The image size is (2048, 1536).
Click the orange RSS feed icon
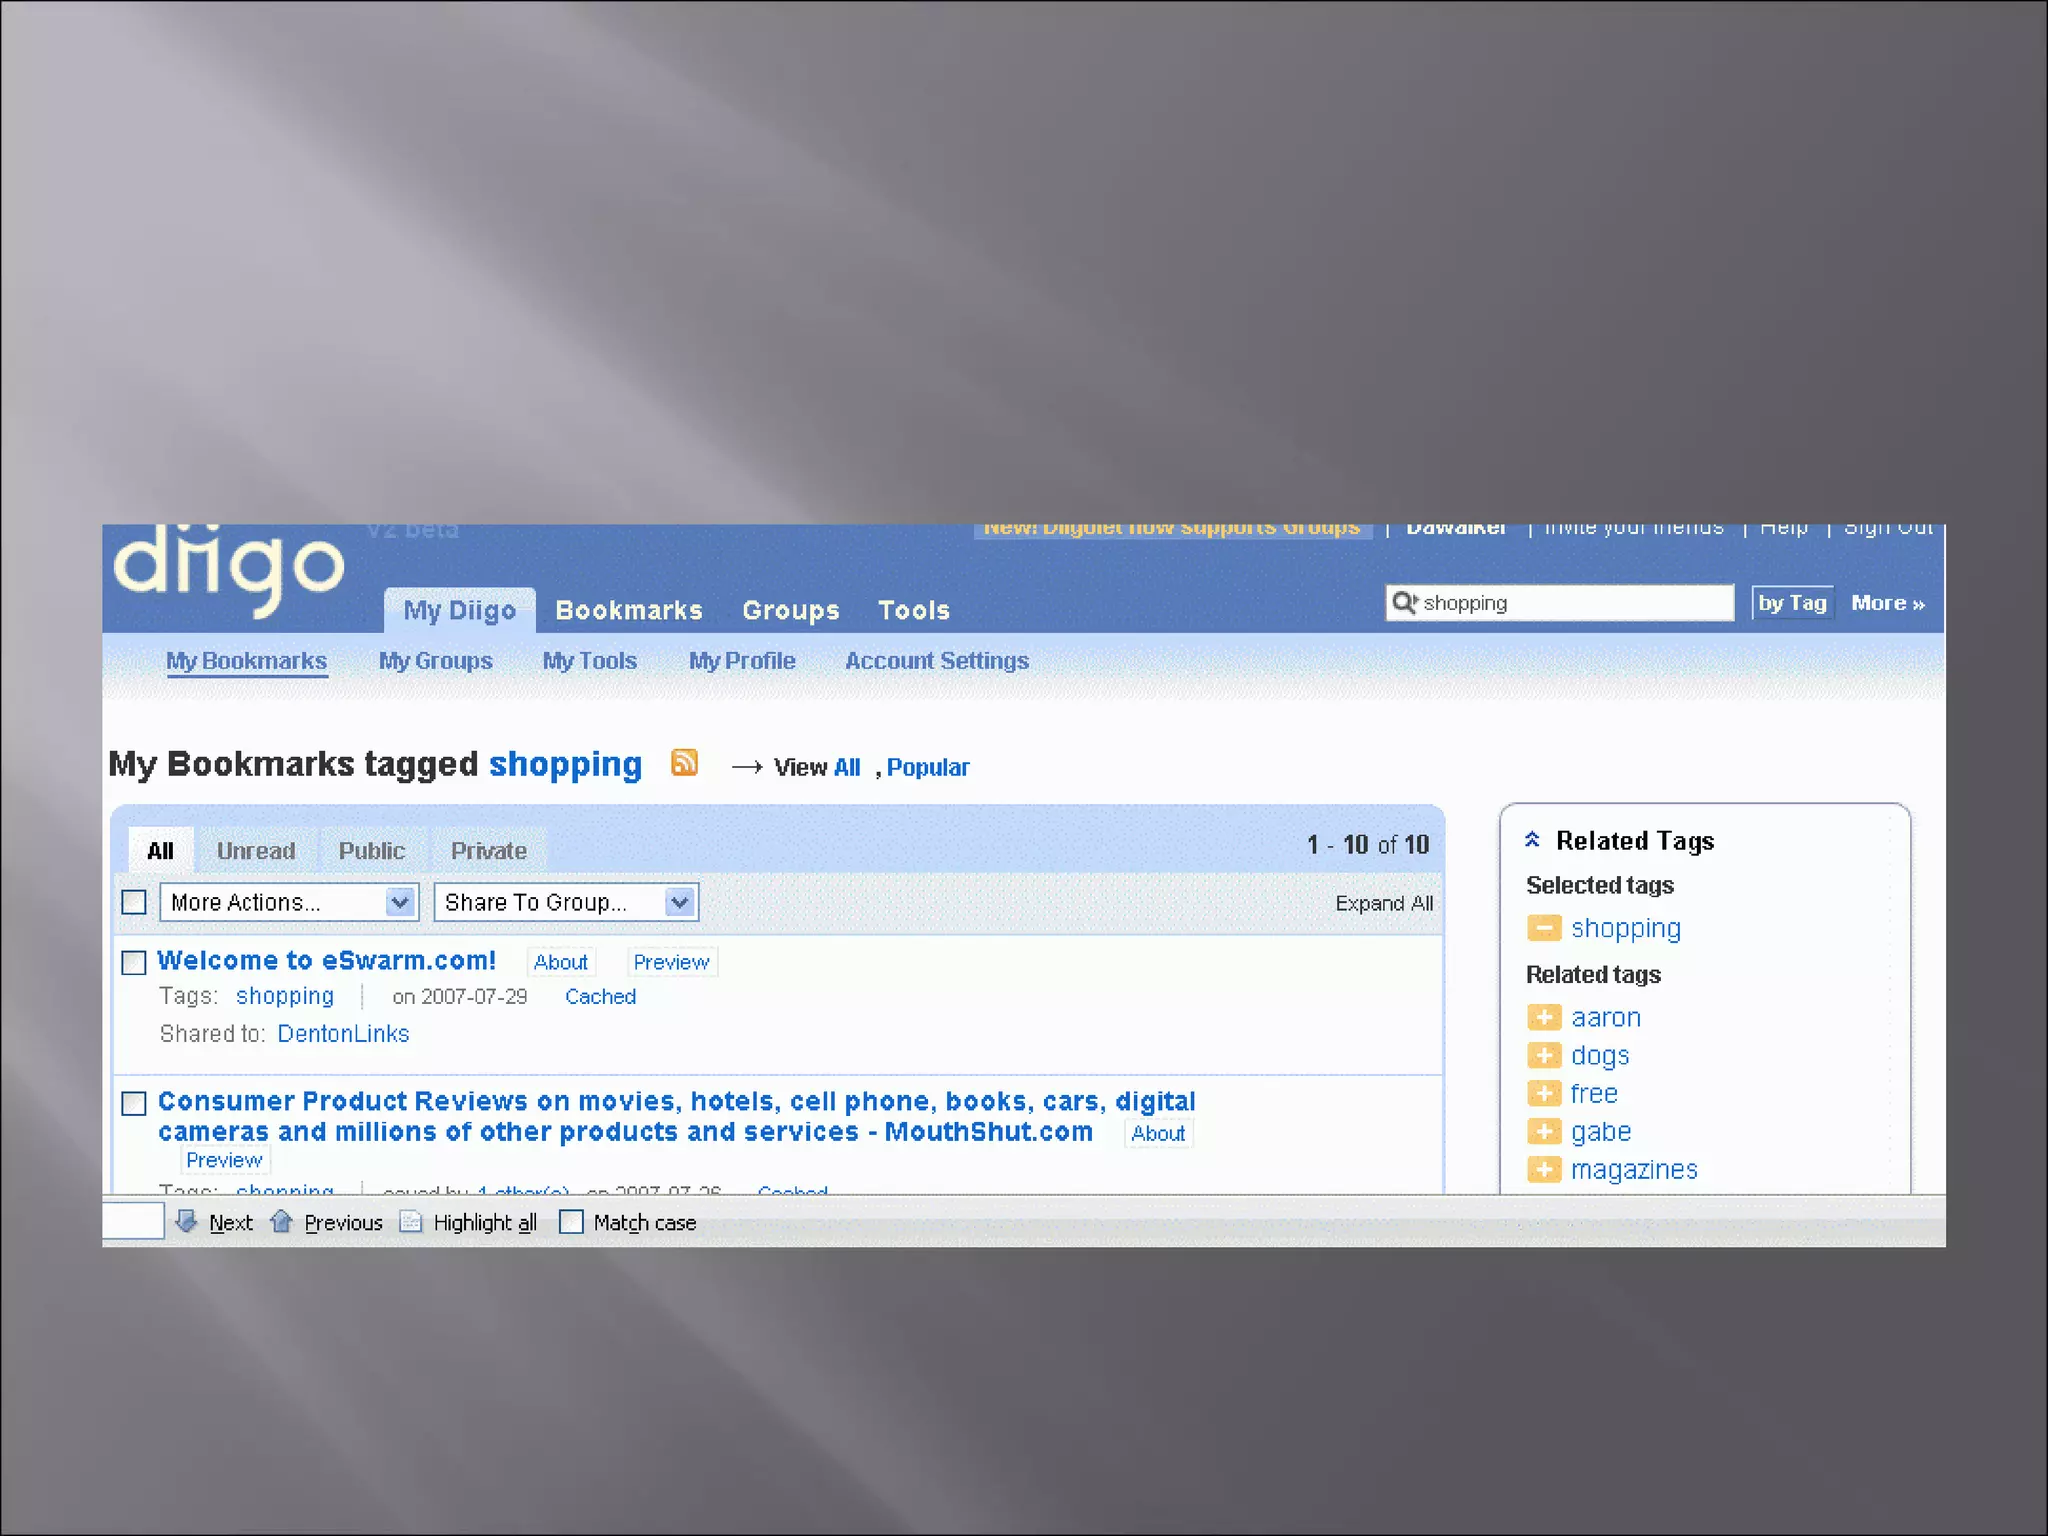click(684, 763)
